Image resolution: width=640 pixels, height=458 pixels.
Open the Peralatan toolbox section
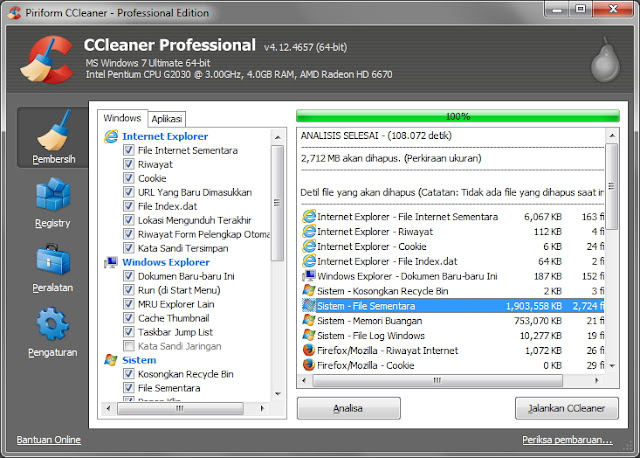[53, 268]
